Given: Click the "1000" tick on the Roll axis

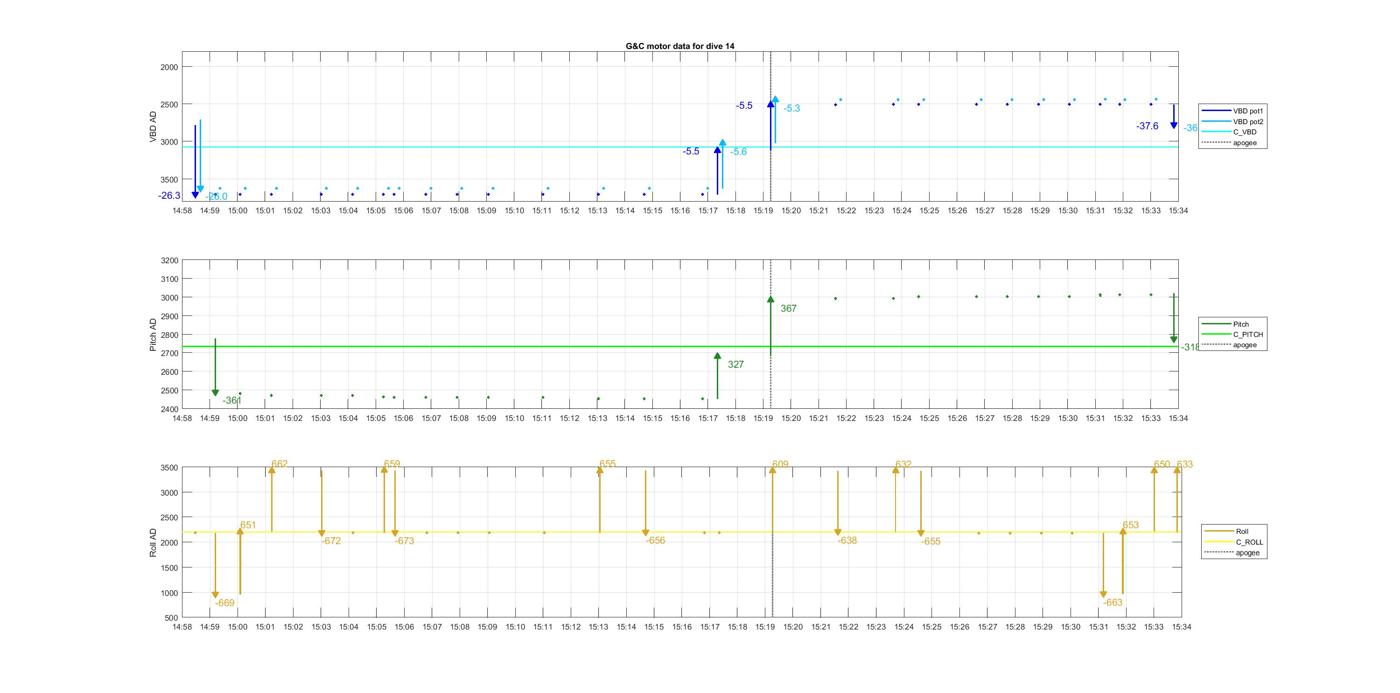Looking at the screenshot, I should (x=169, y=593).
